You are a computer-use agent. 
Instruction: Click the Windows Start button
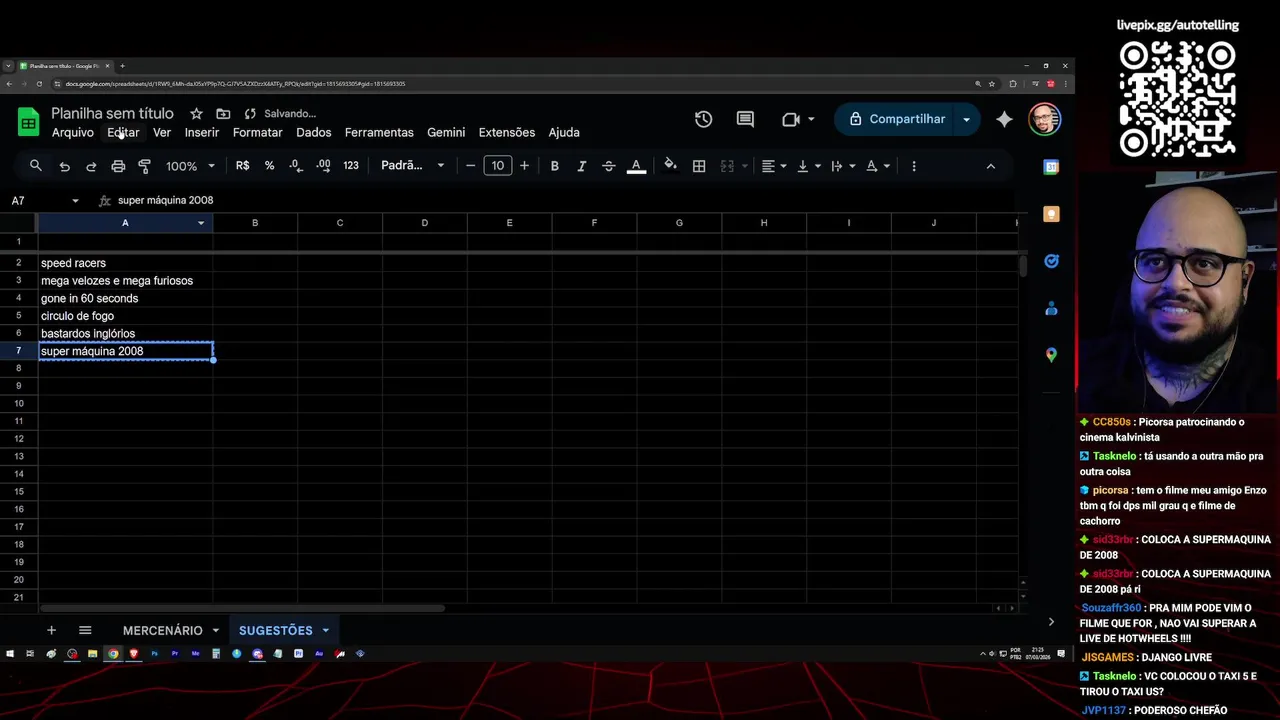coord(10,654)
